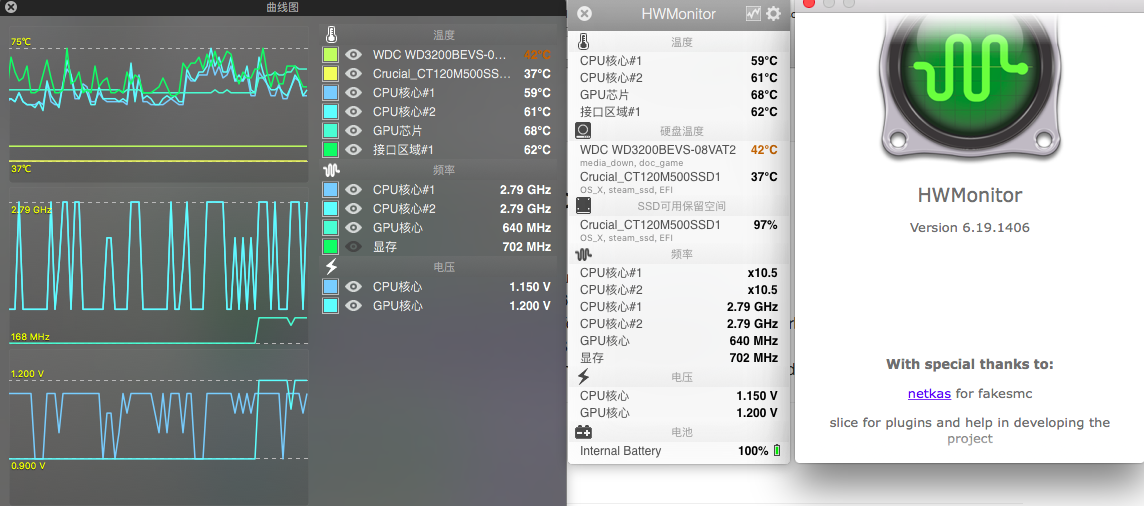Image resolution: width=1144 pixels, height=506 pixels.
Task: Open color swatch for 显存 frequency row
Action: tap(331, 246)
